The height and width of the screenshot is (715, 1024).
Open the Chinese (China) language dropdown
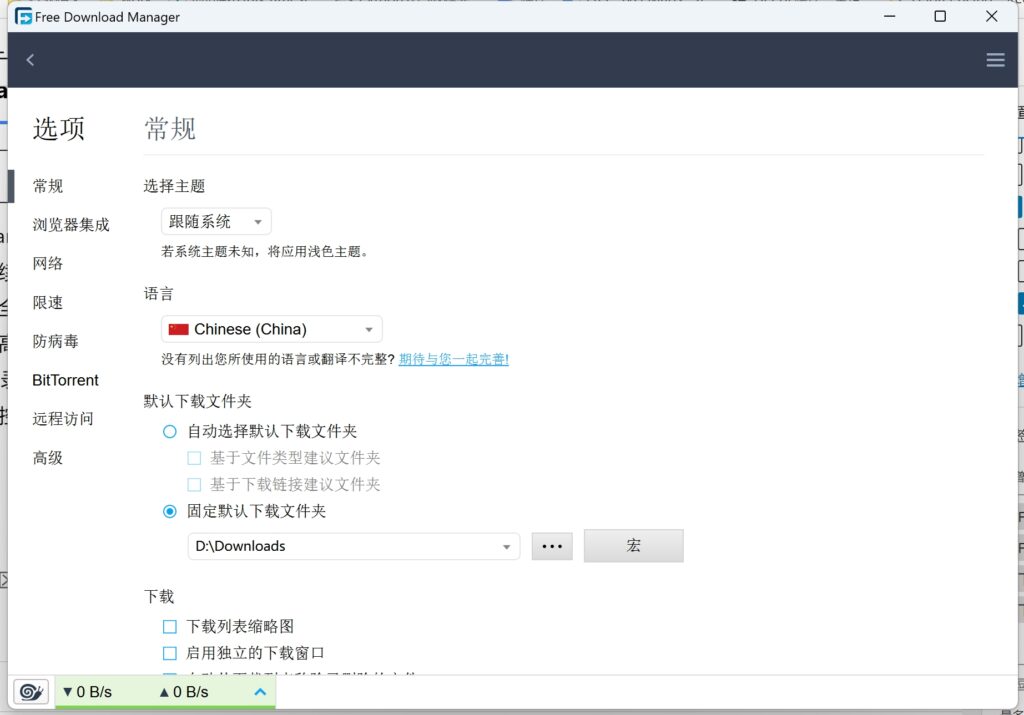[x=272, y=329]
